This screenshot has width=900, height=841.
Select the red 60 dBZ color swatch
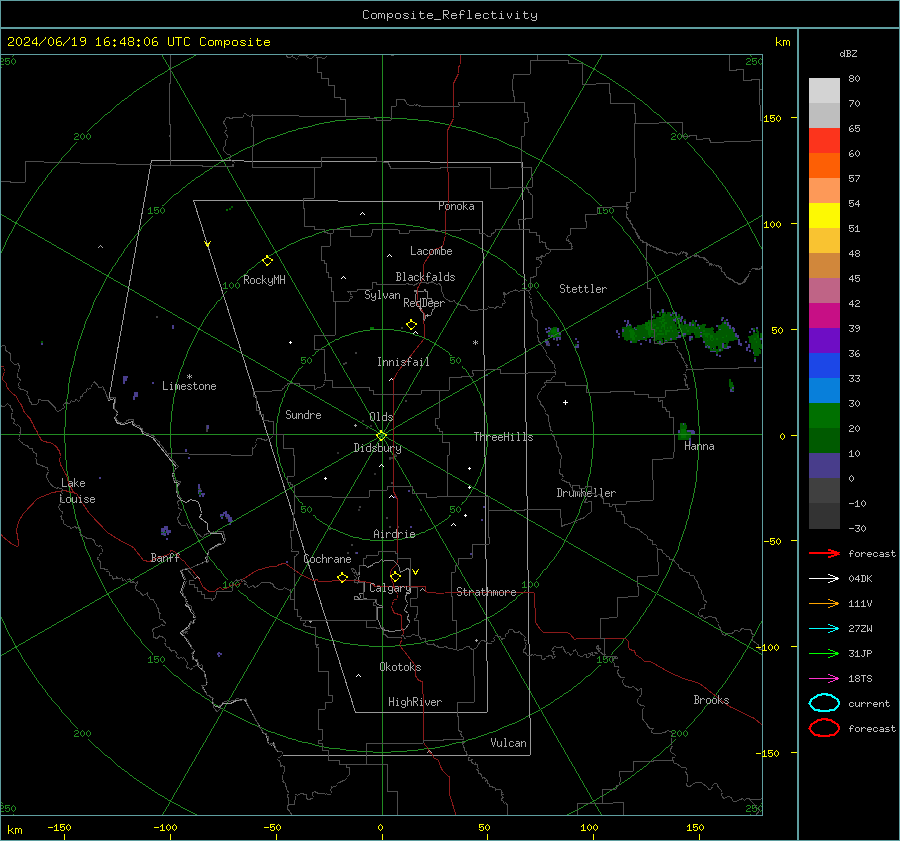[x=824, y=141]
